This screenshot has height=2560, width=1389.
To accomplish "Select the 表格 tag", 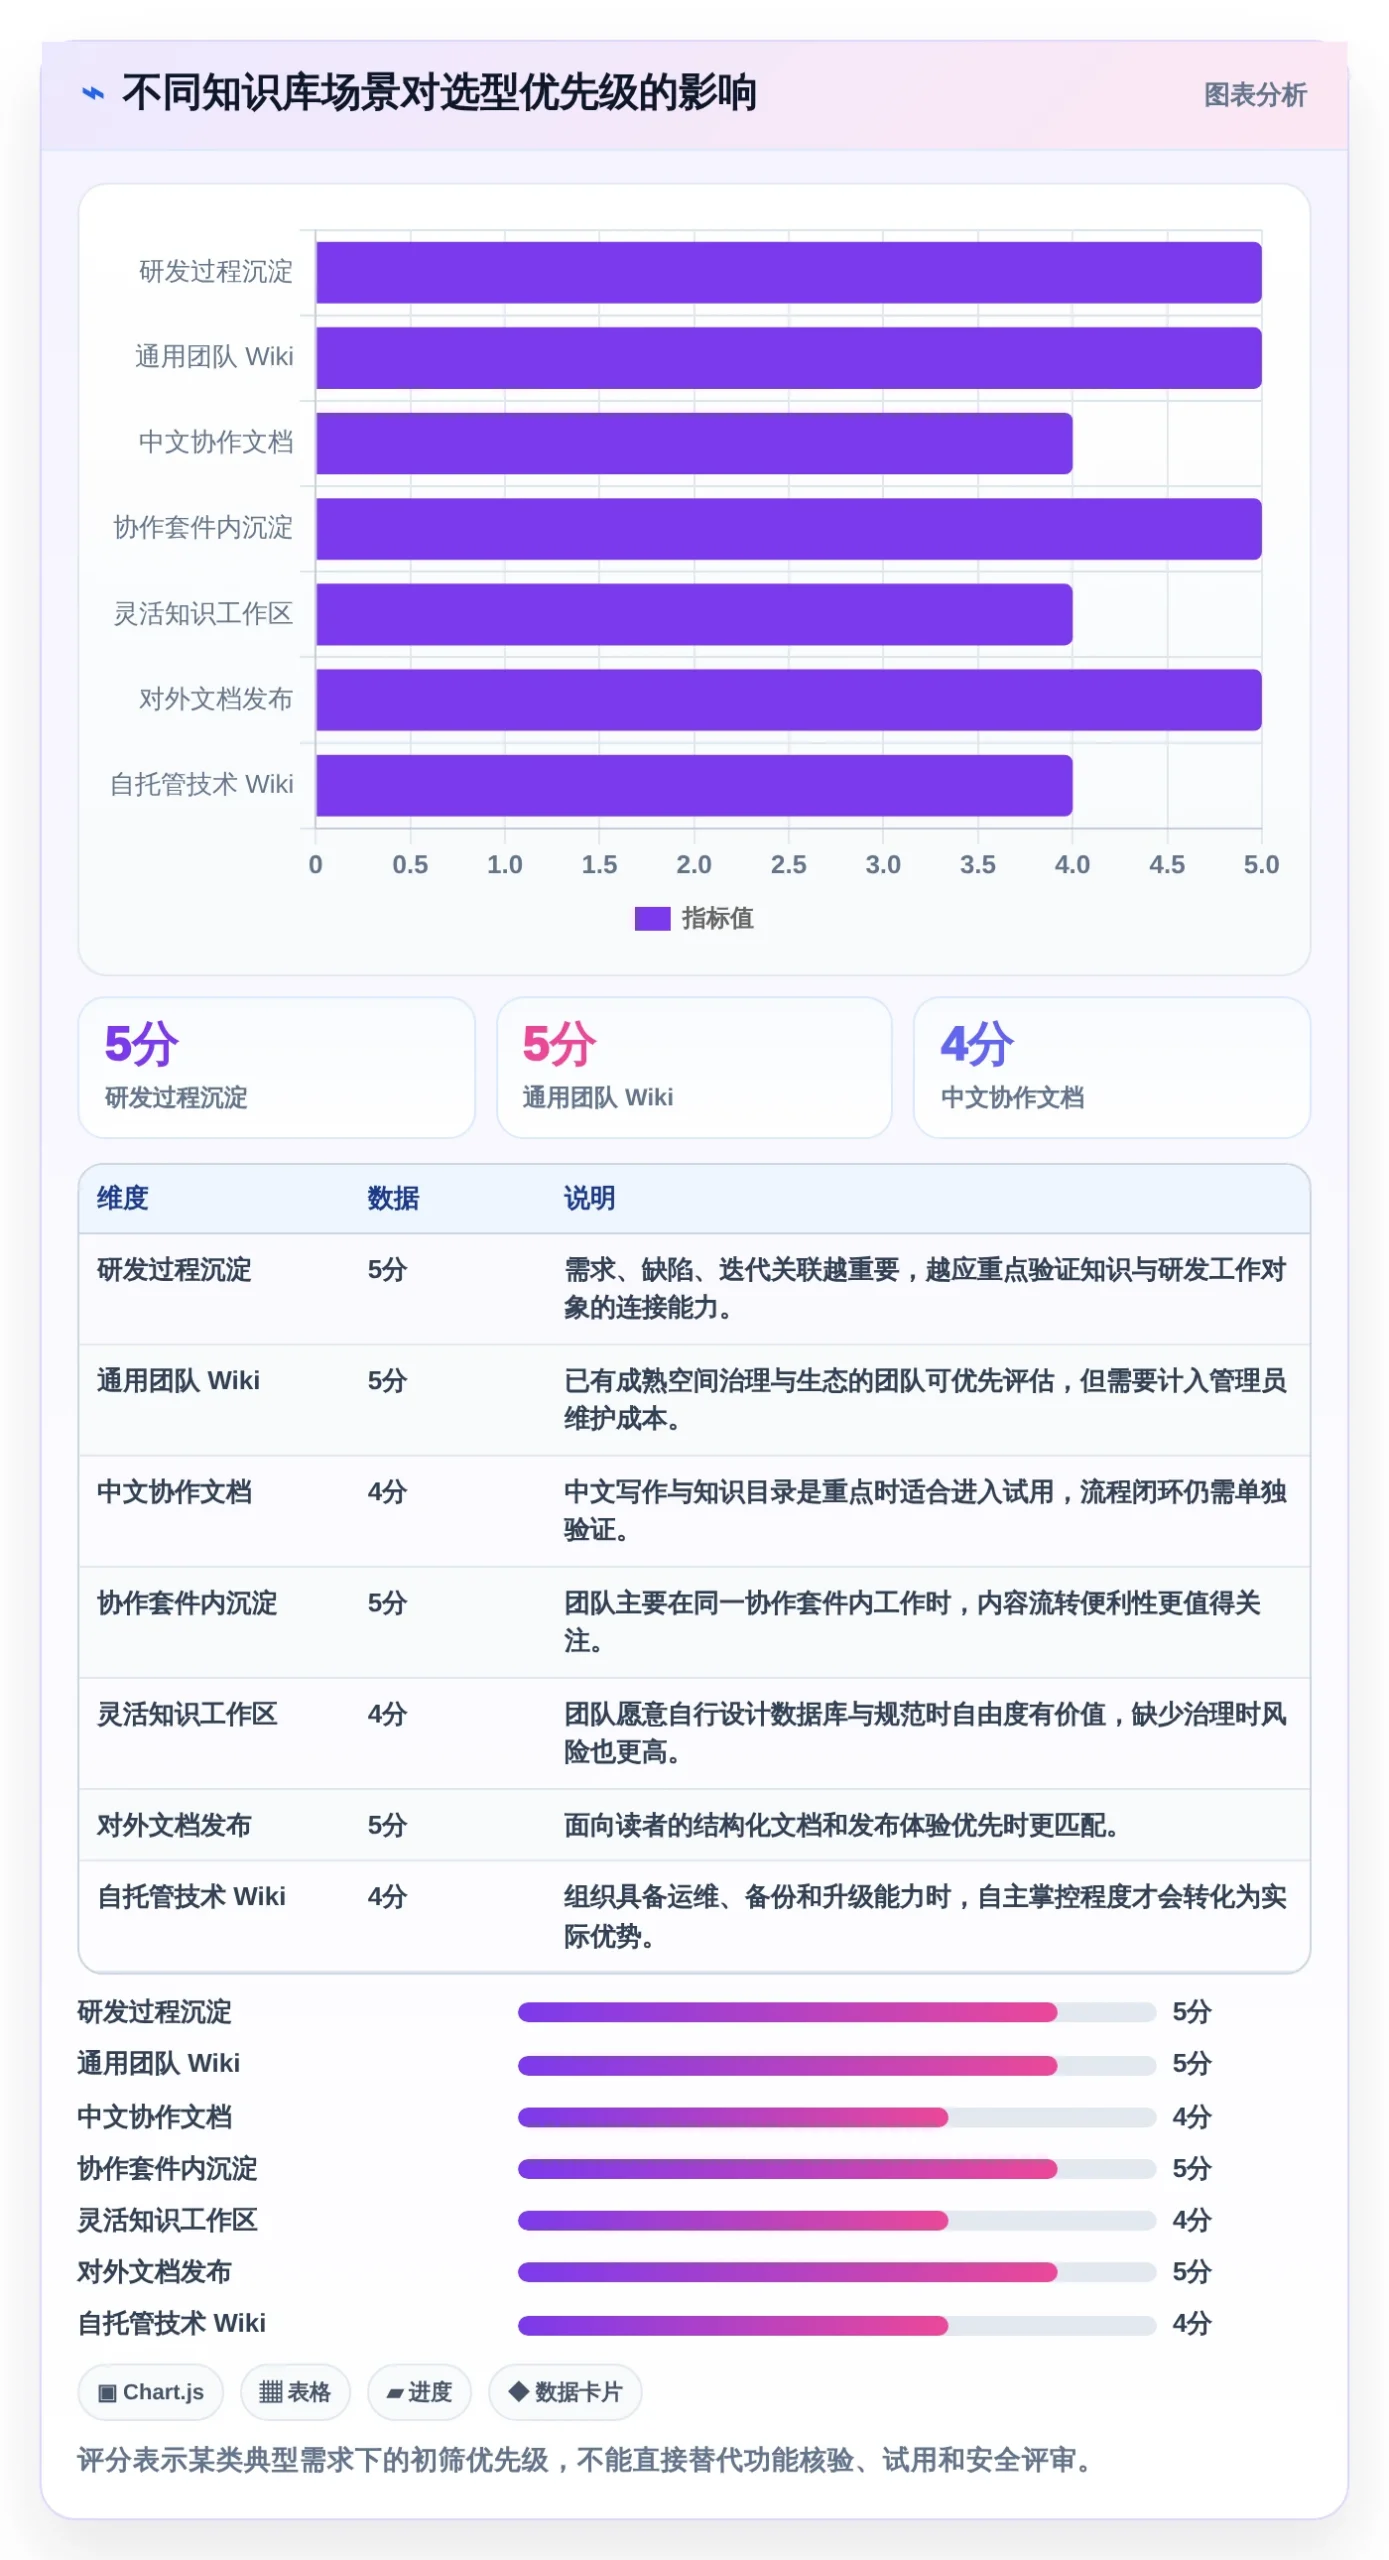I will coord(295,2392).
